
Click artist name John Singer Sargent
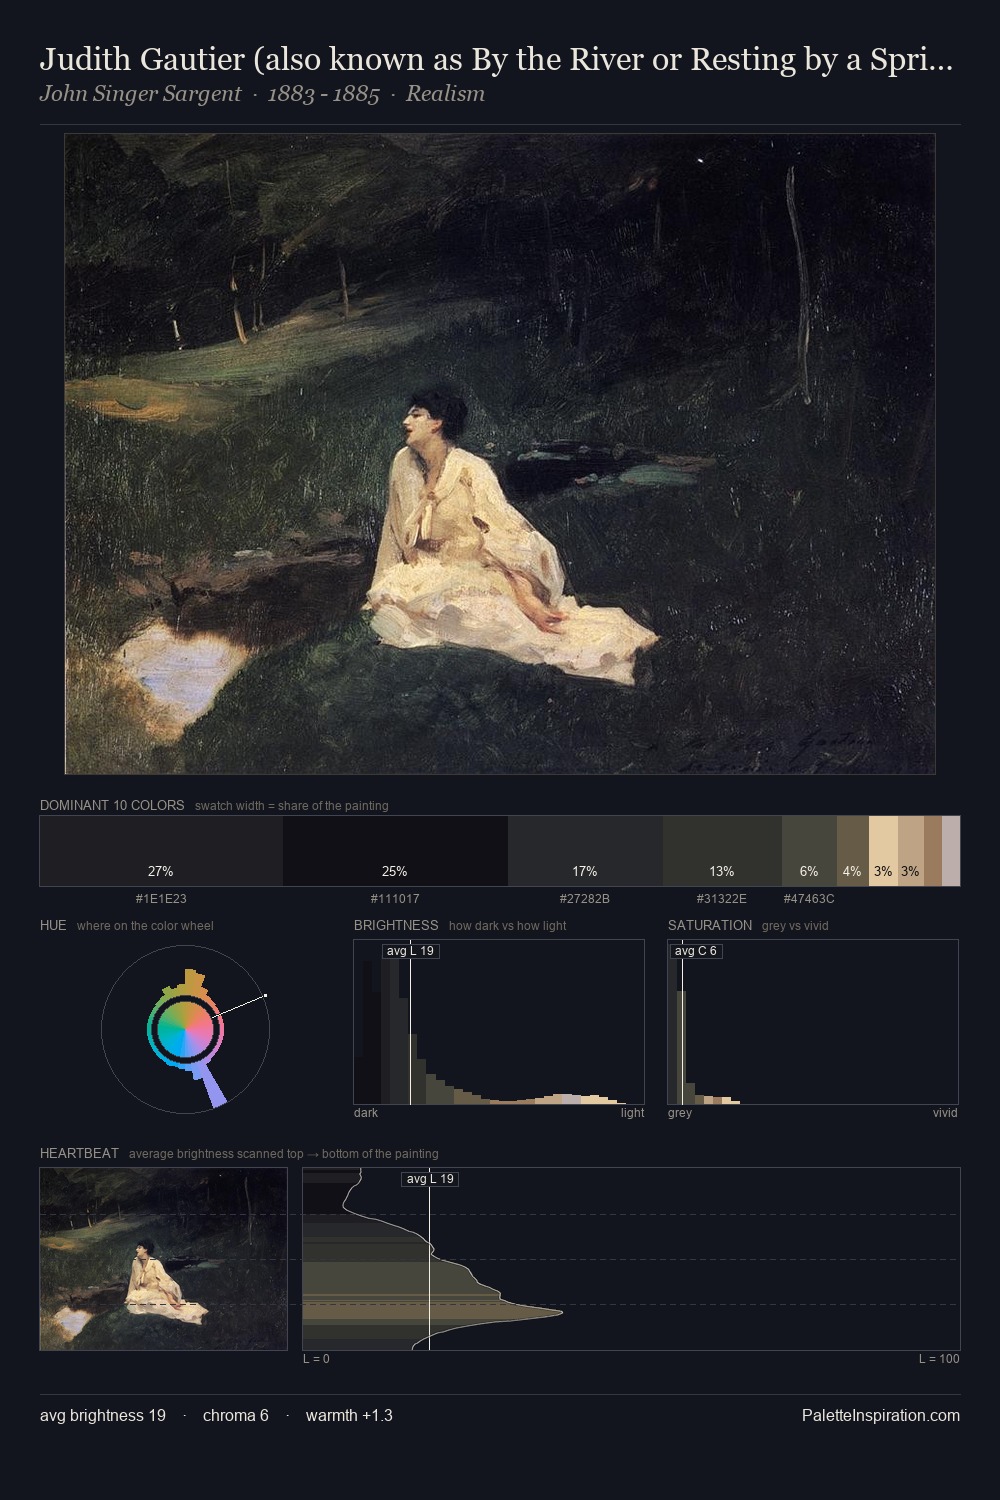coord(140,94)
